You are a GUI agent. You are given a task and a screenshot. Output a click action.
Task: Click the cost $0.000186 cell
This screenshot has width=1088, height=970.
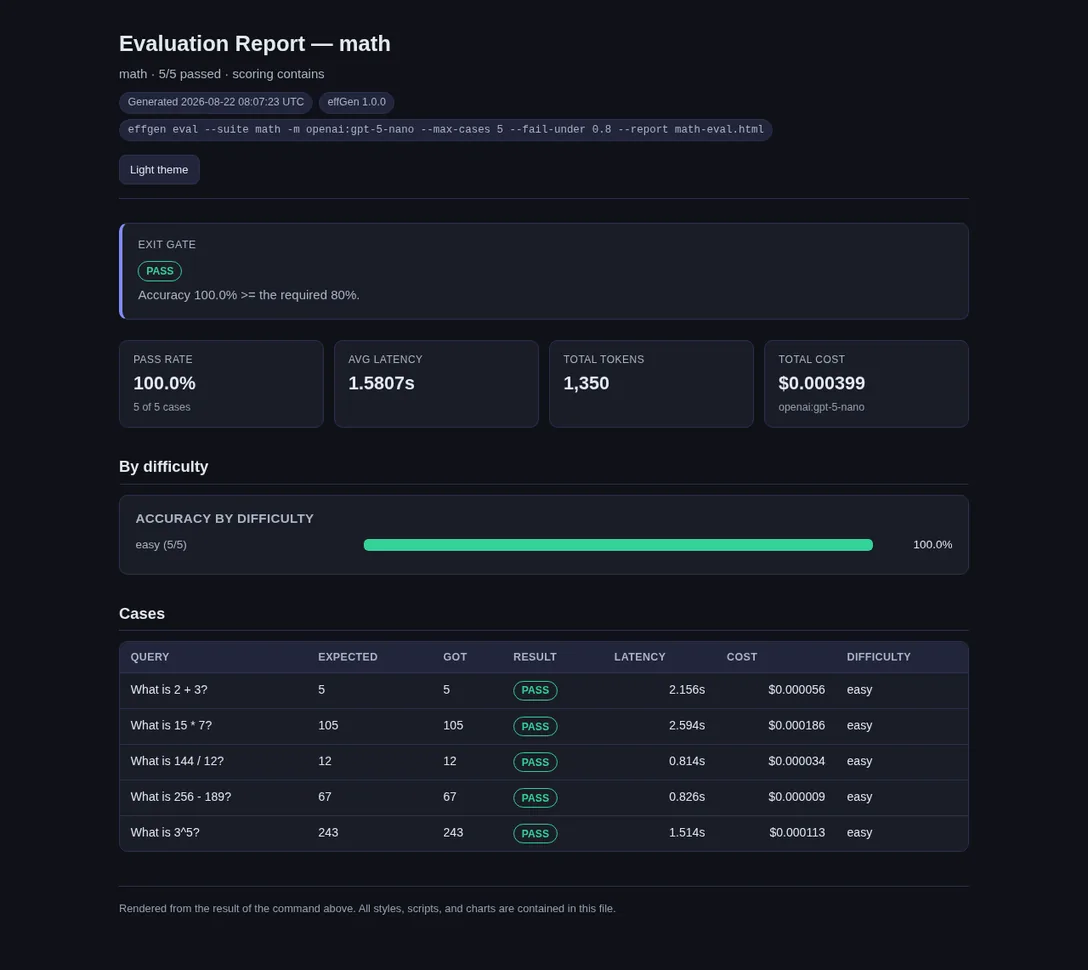pos(797,725)
